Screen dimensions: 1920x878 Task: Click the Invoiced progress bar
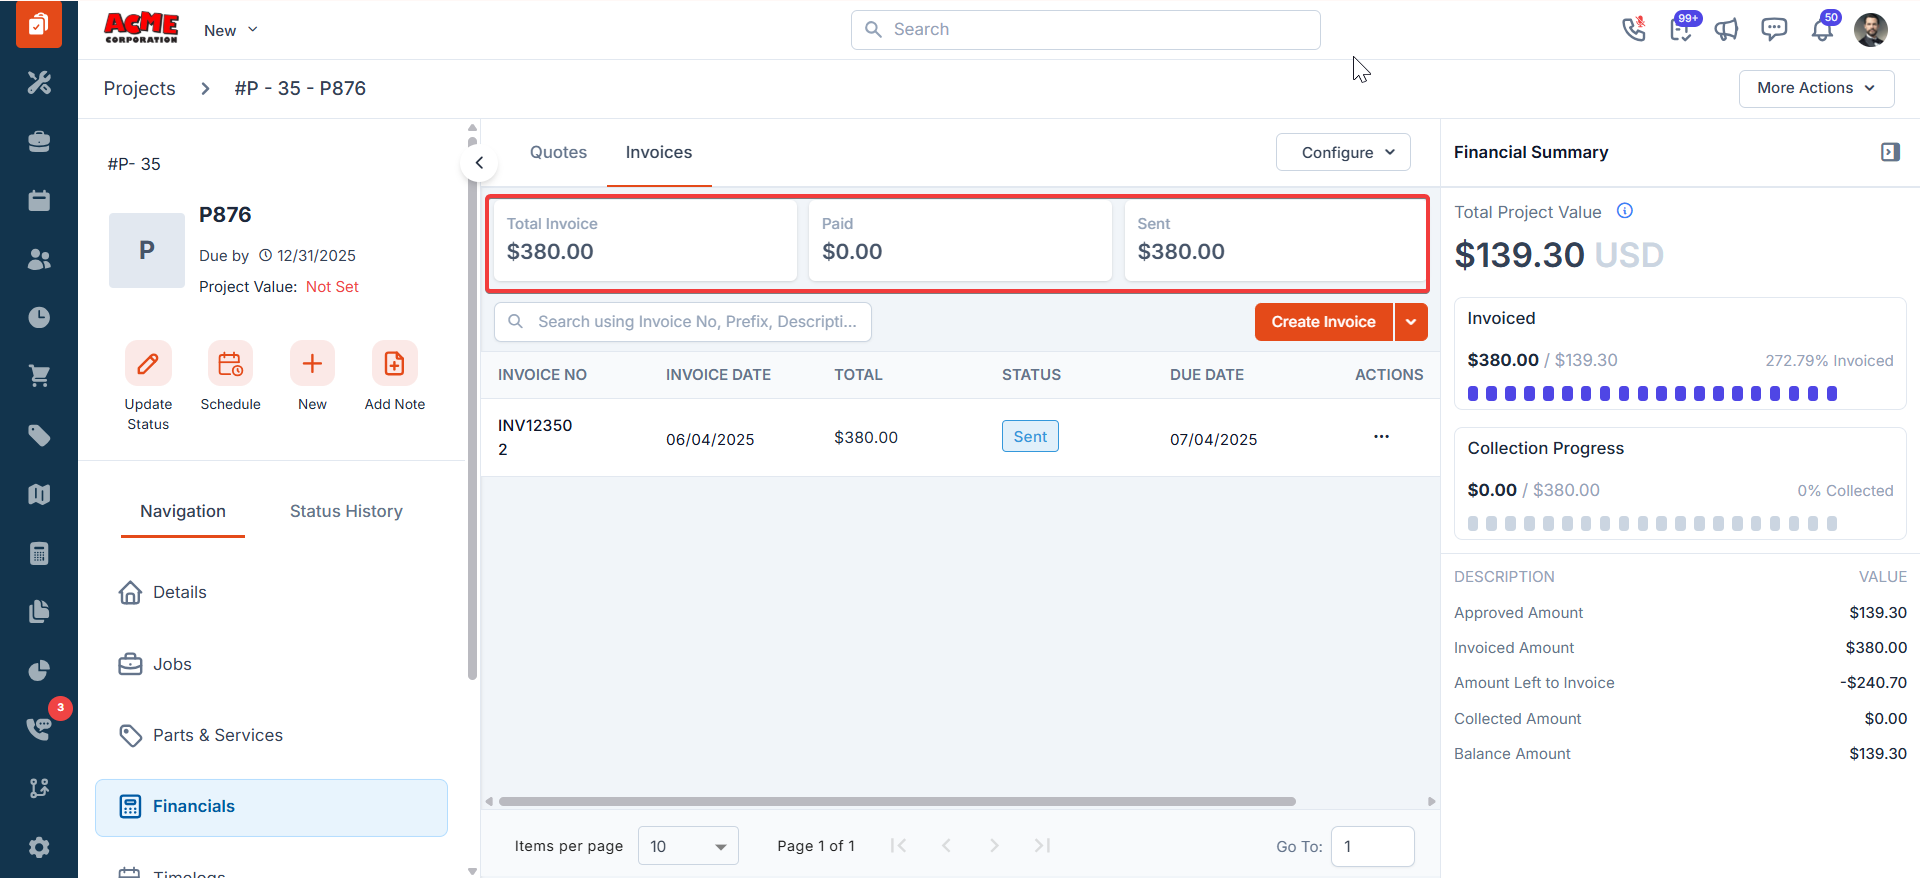(x=1652, y=394)
